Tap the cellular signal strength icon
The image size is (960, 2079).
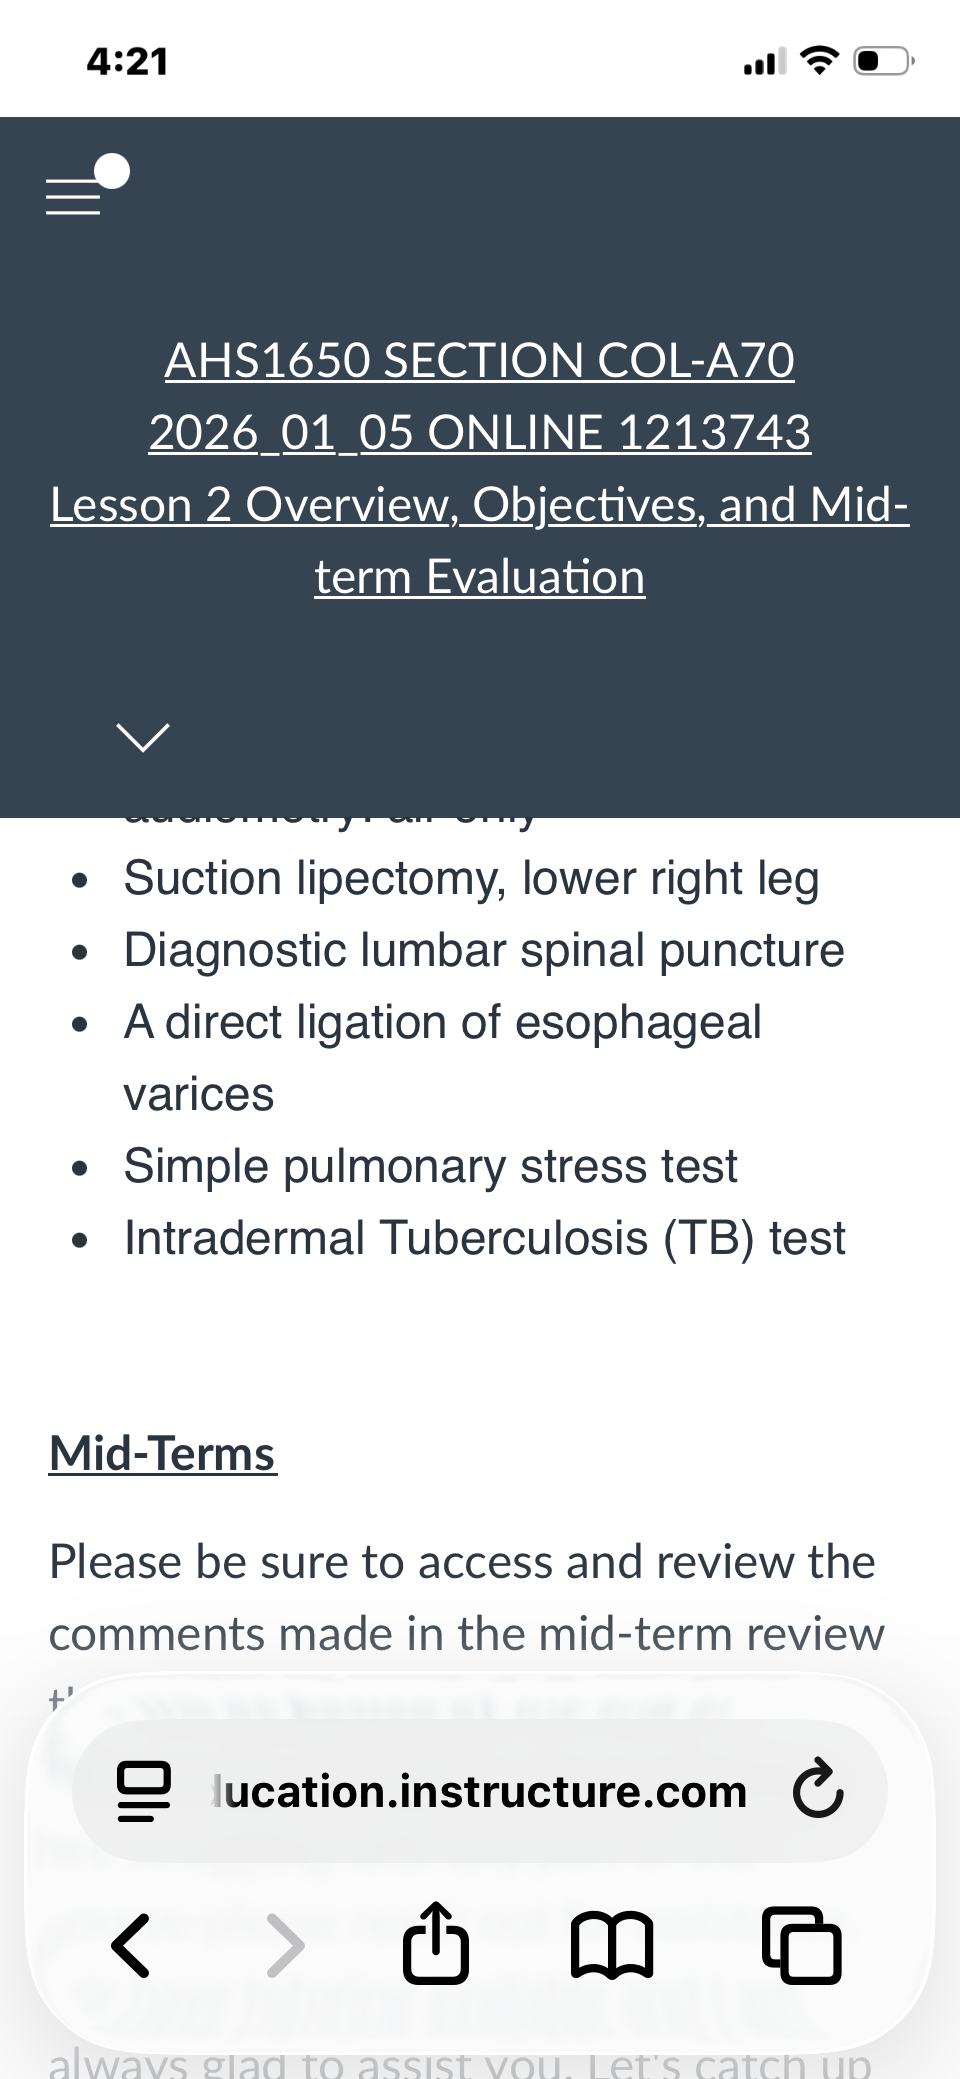(765, 61)
